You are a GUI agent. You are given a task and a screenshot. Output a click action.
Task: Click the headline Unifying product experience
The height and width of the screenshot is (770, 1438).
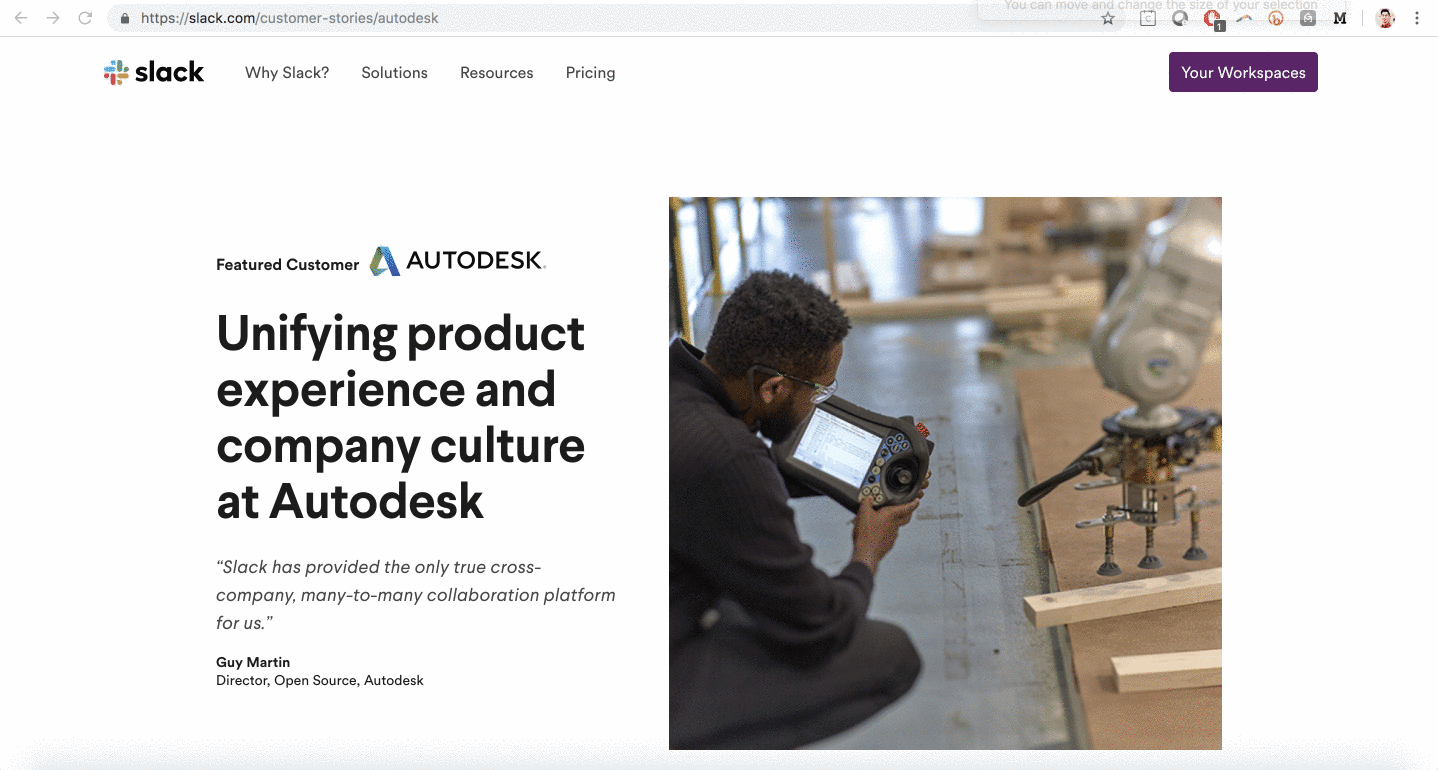click(401, 417)
